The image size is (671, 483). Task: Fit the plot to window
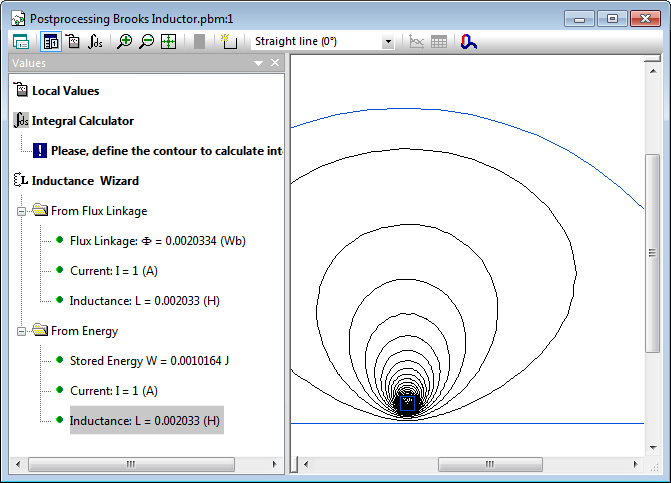coord(169,41)
